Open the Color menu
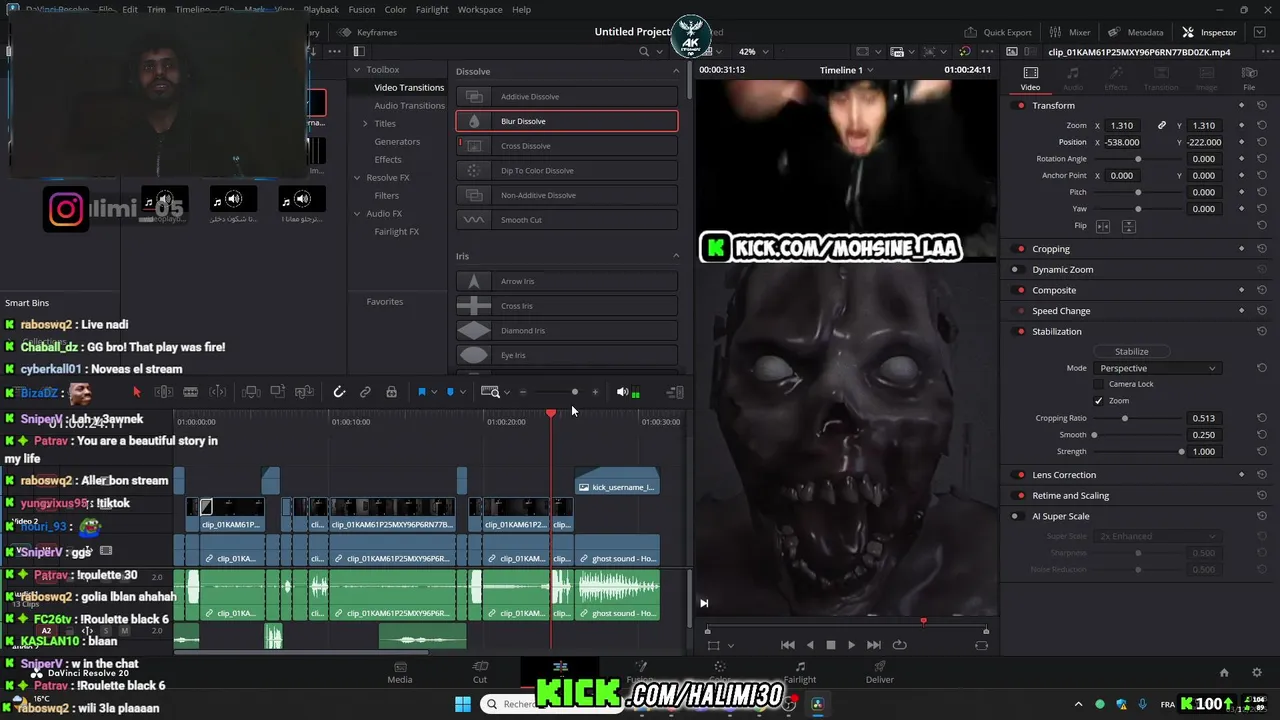Viewport: 1280px width, 720px height. 395,9
